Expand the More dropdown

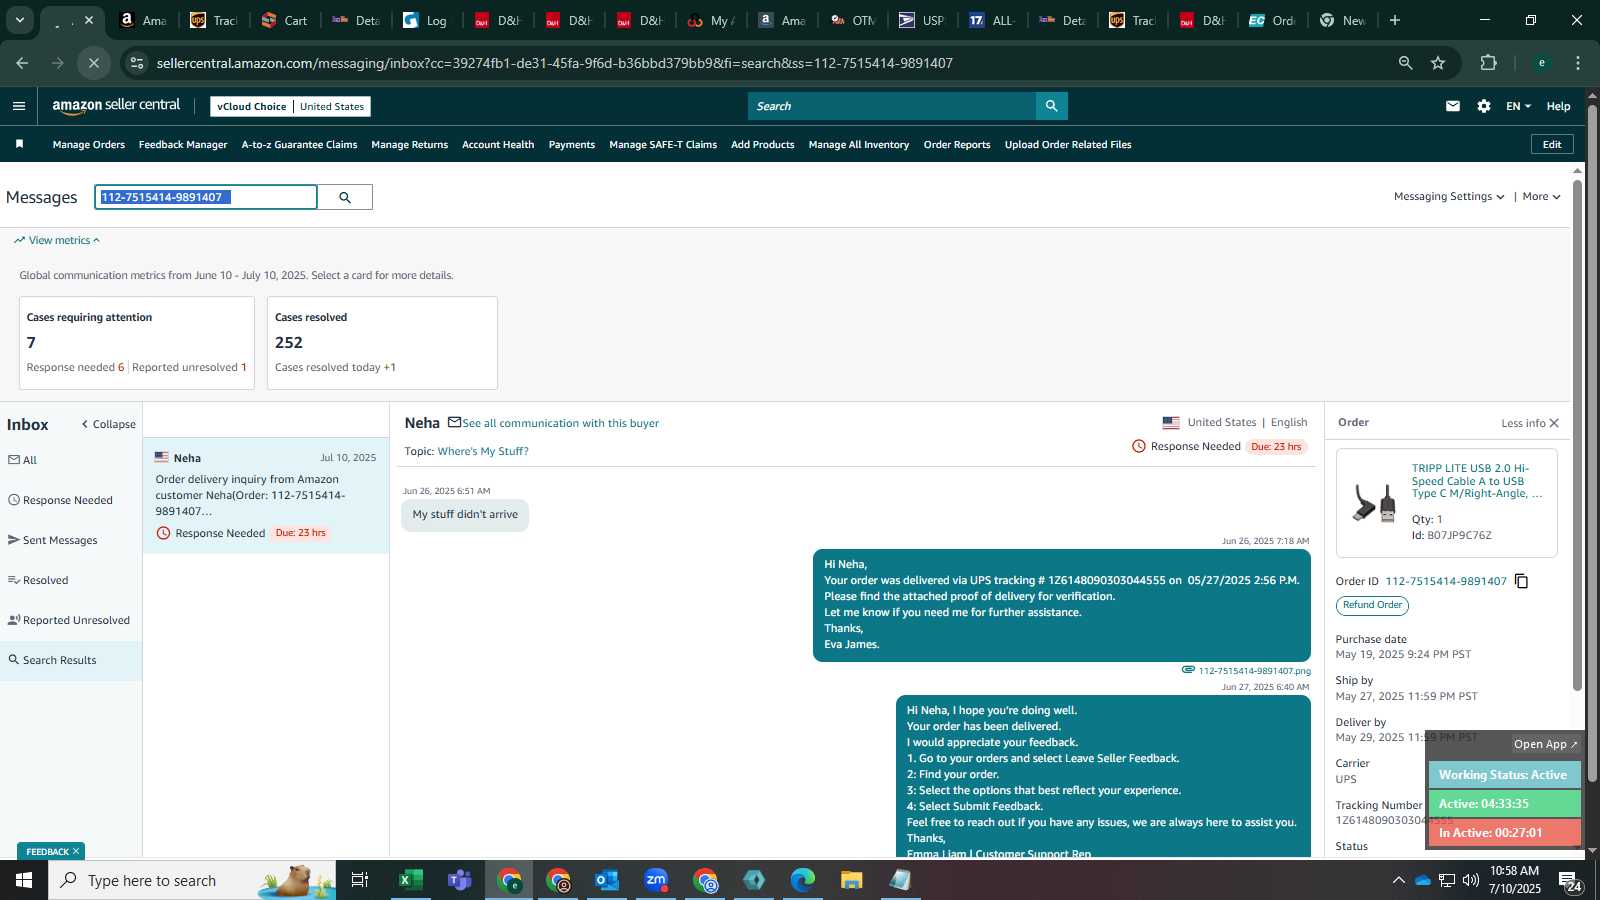coord(1541,196)
